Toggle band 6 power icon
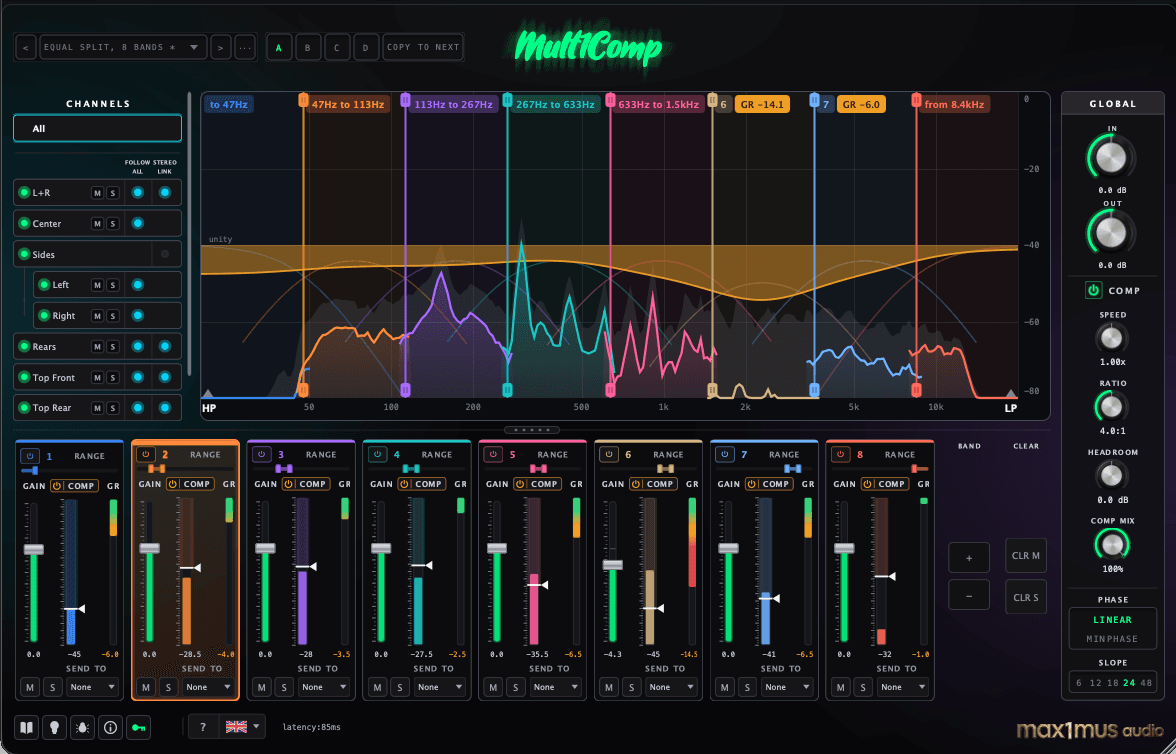Image resolution: width=1176 pixels, height=754 pixels. [608, 455]
